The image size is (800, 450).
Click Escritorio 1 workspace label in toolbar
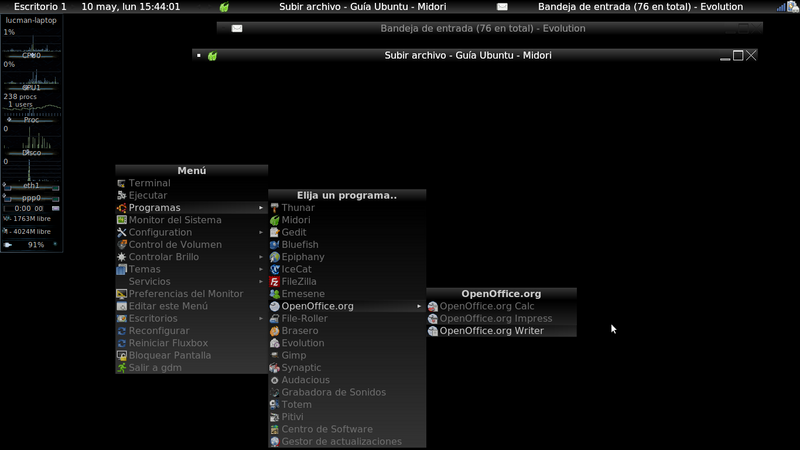40,7
